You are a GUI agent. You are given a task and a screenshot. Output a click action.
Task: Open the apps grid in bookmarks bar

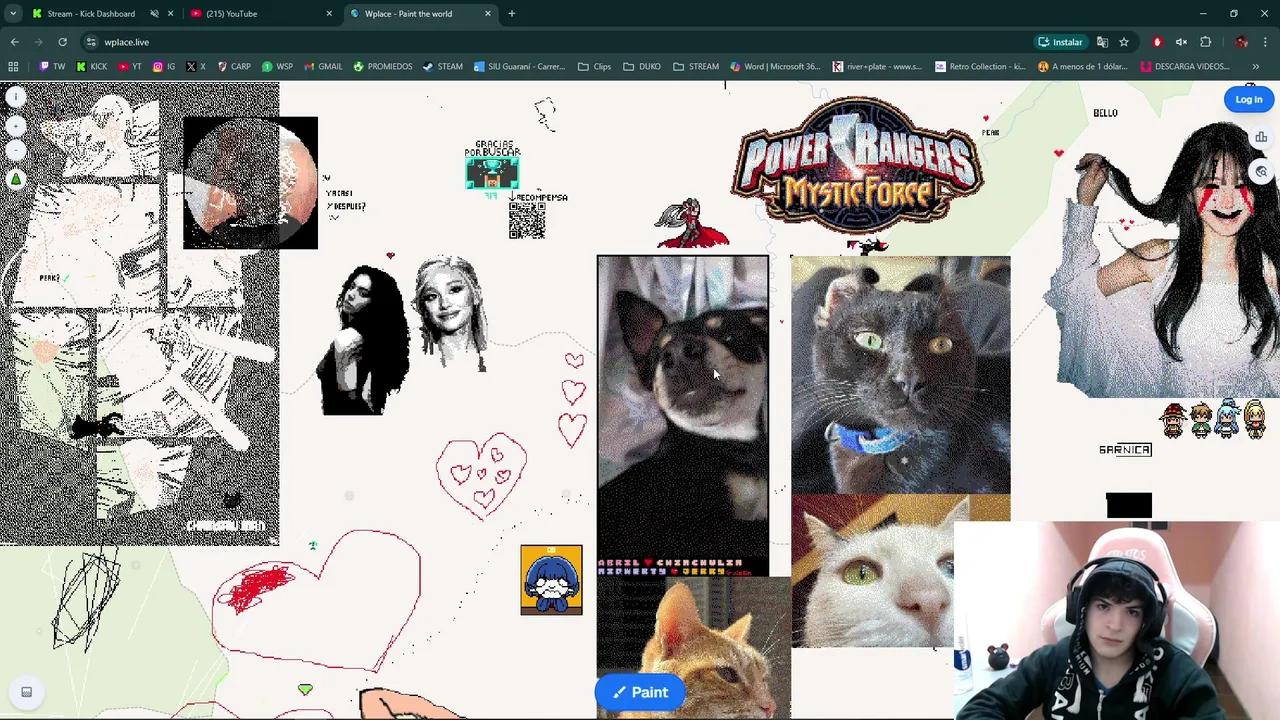coord(13,67)
